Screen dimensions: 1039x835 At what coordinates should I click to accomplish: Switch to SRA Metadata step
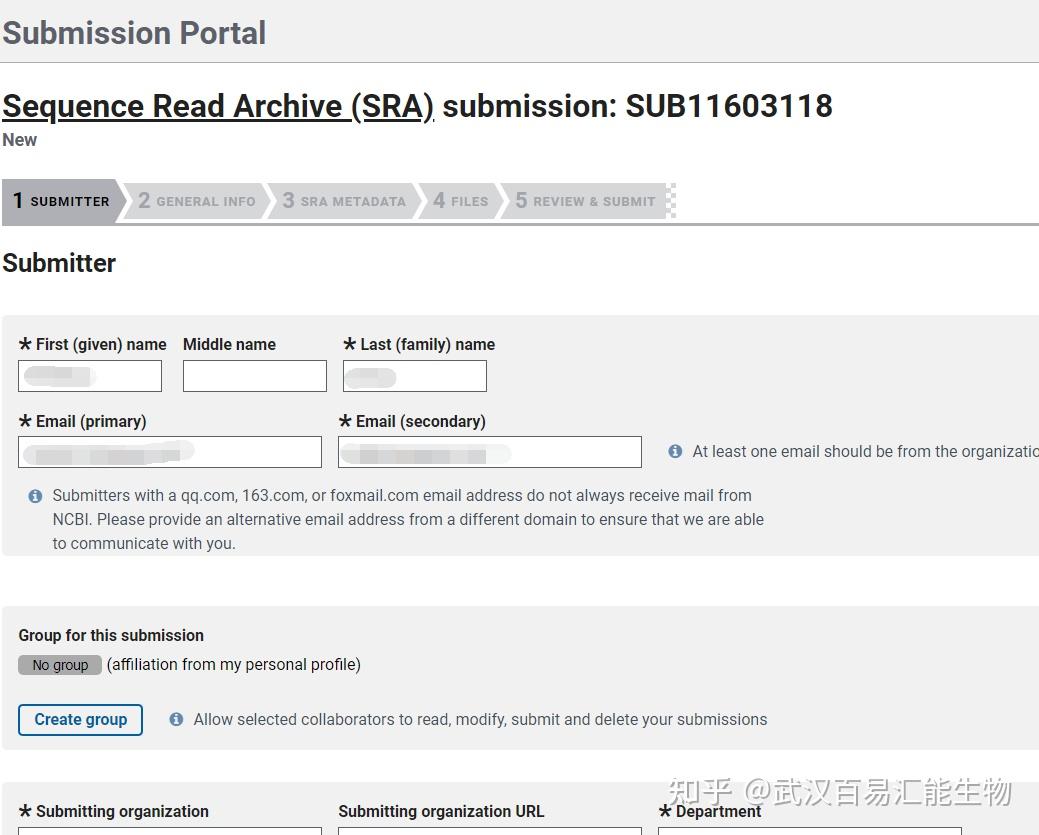344,201
